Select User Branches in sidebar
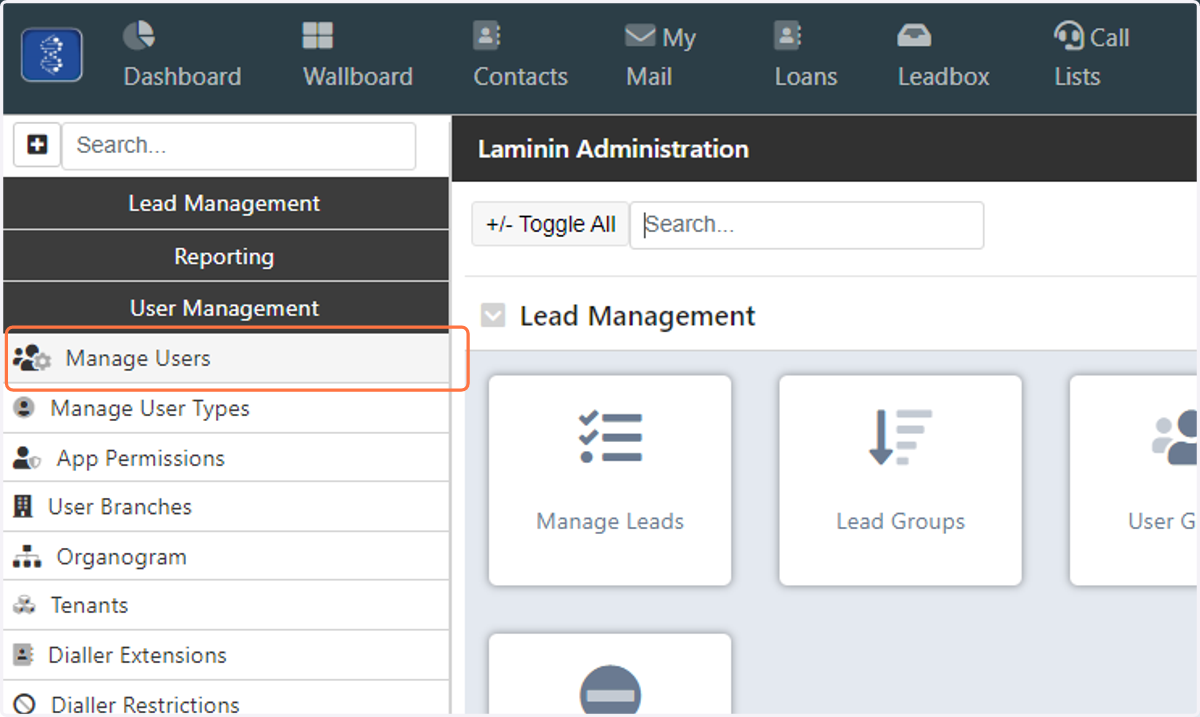 pyautogui.click(x=226, y=507)
